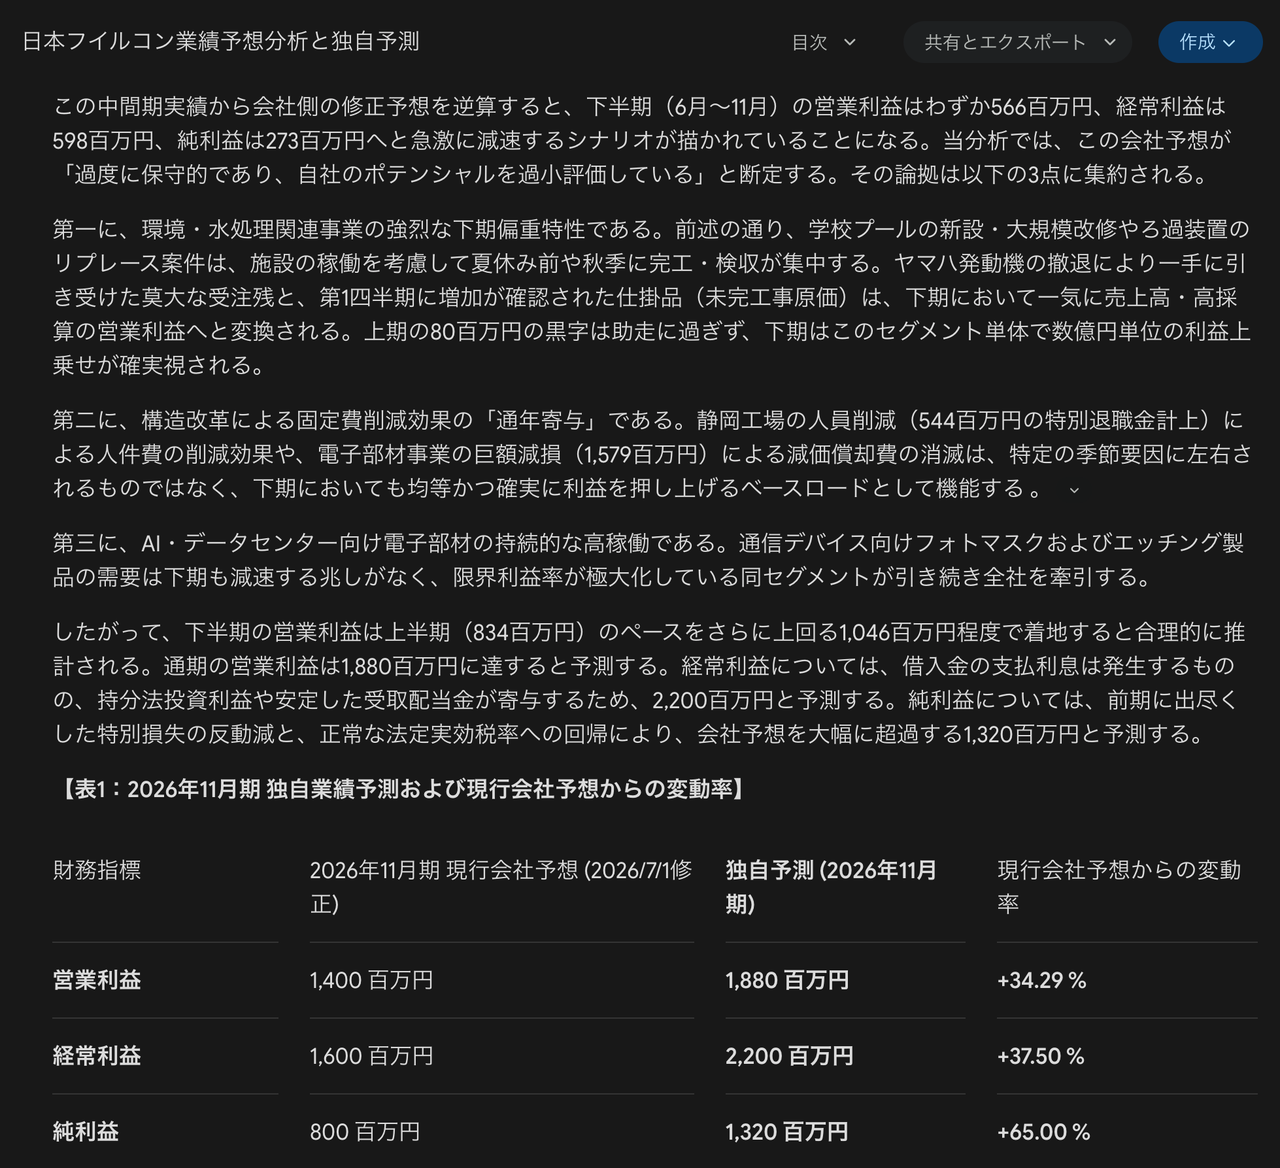Image resolution: width=1280 pixels, height=1168 pixels.
Task: Click the 独自予測 (2026年11月期) column header
Action: (832, 887)
